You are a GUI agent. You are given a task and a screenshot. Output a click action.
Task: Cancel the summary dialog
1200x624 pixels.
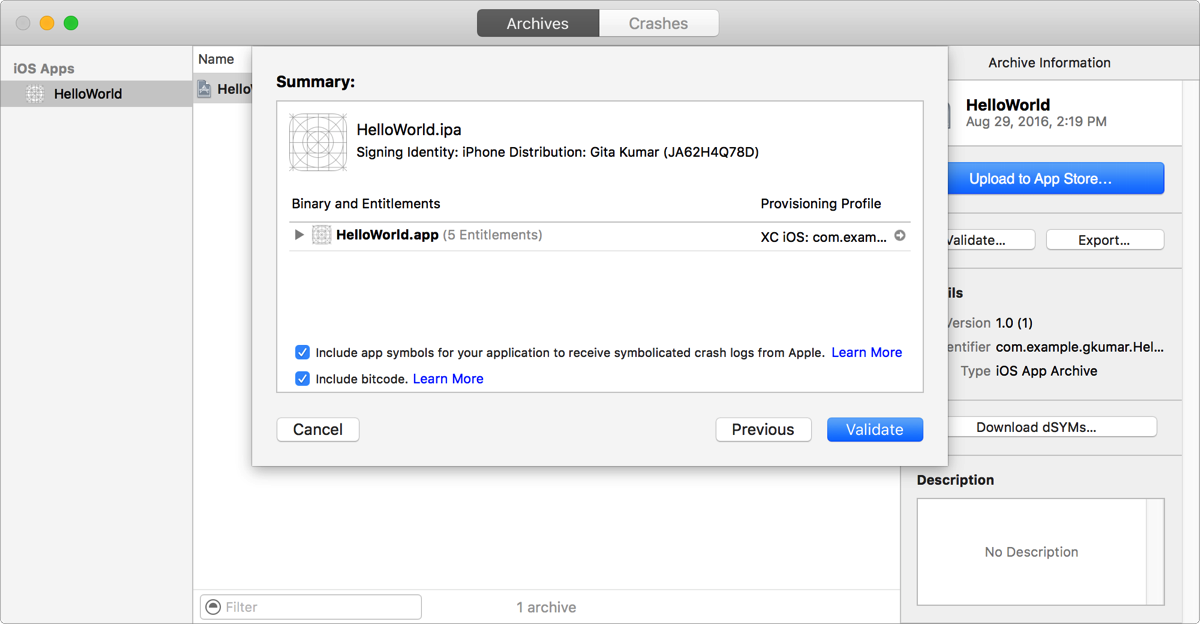tap(318, 429)
